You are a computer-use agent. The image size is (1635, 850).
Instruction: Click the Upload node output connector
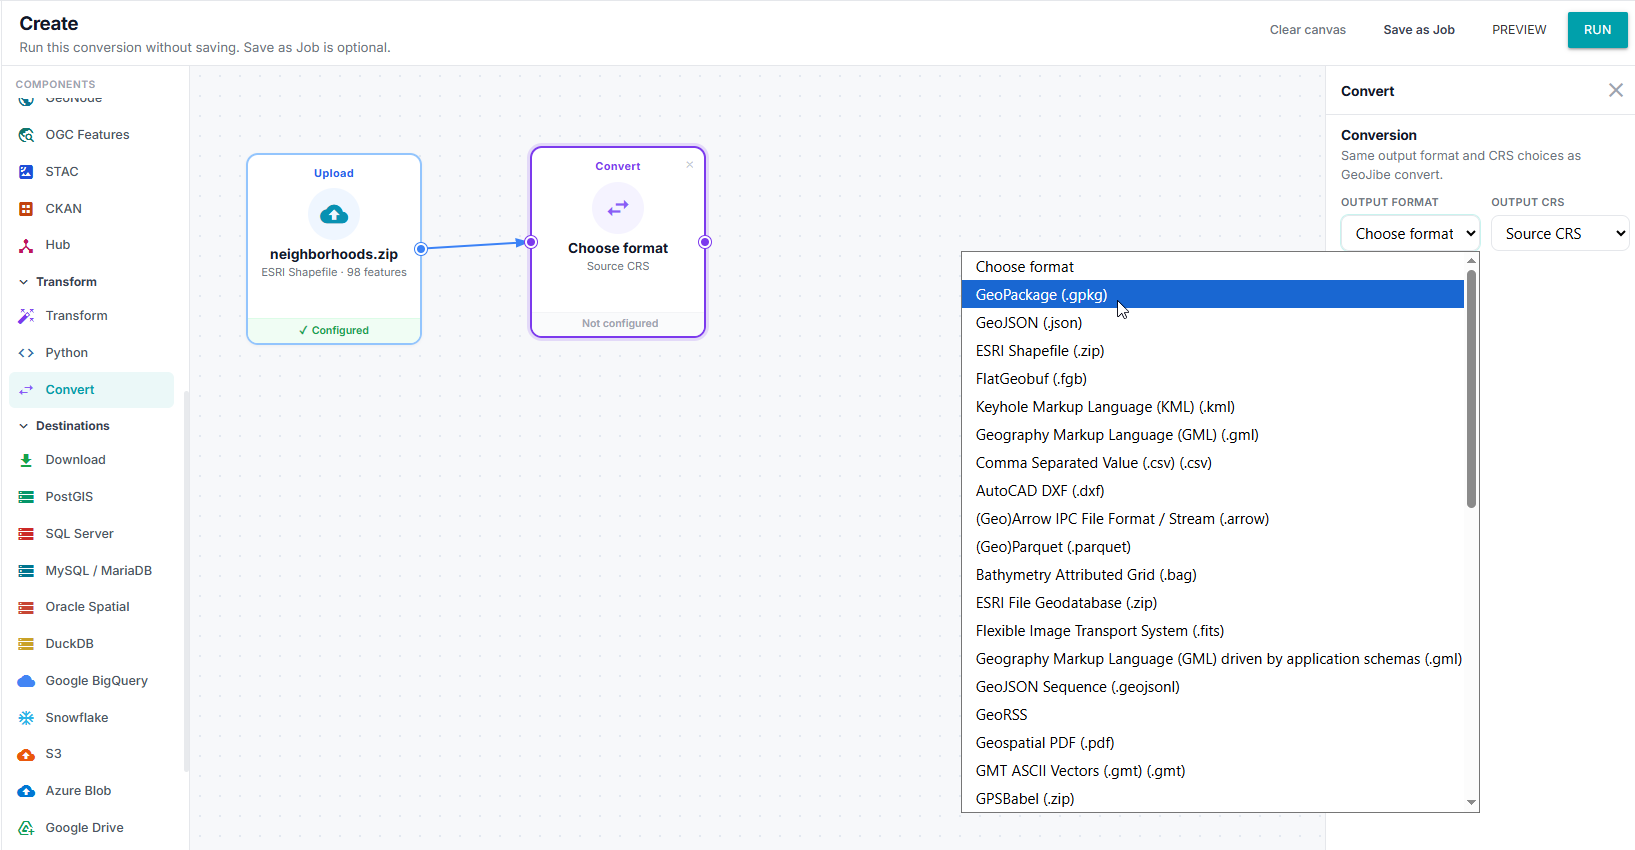[x=421, y=249]
